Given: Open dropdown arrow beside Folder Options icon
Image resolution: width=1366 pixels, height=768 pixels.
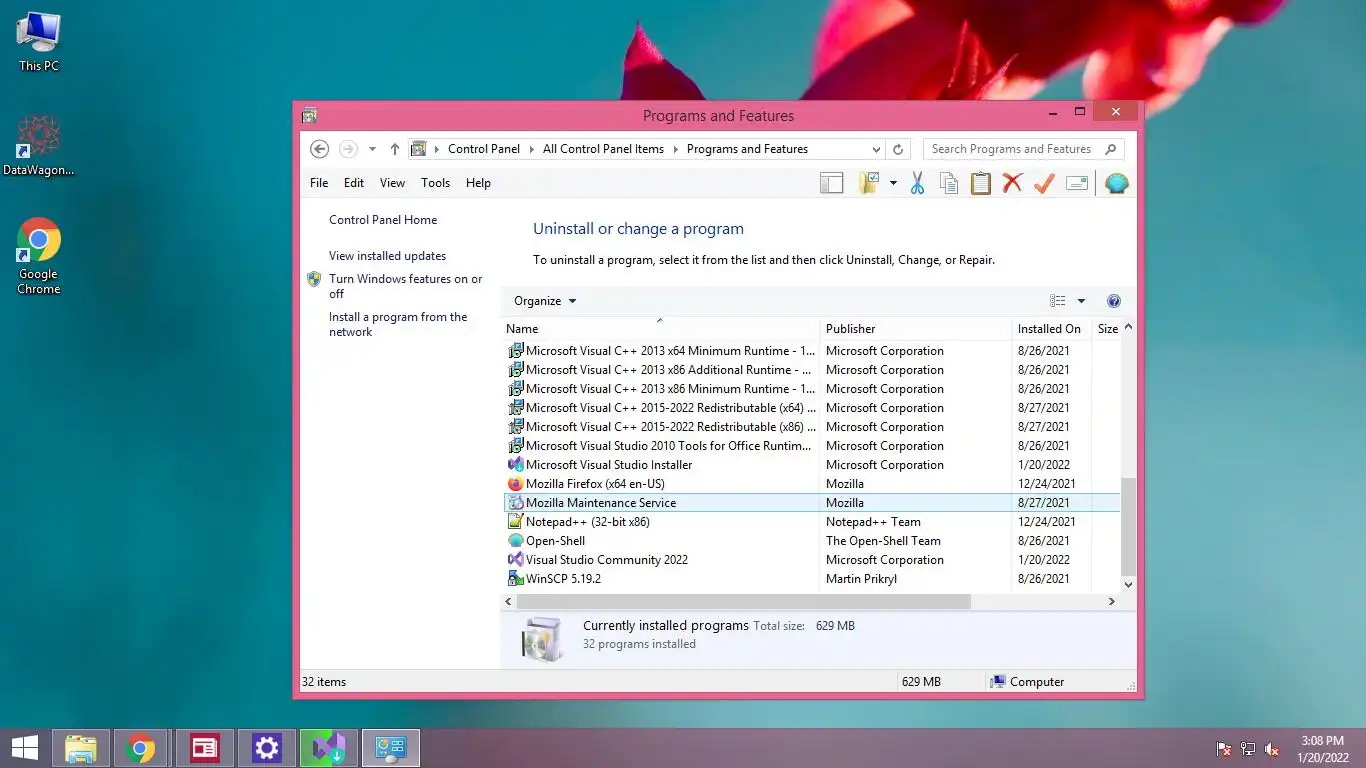Looking at the screenshot, I should [x=893, y=183].
